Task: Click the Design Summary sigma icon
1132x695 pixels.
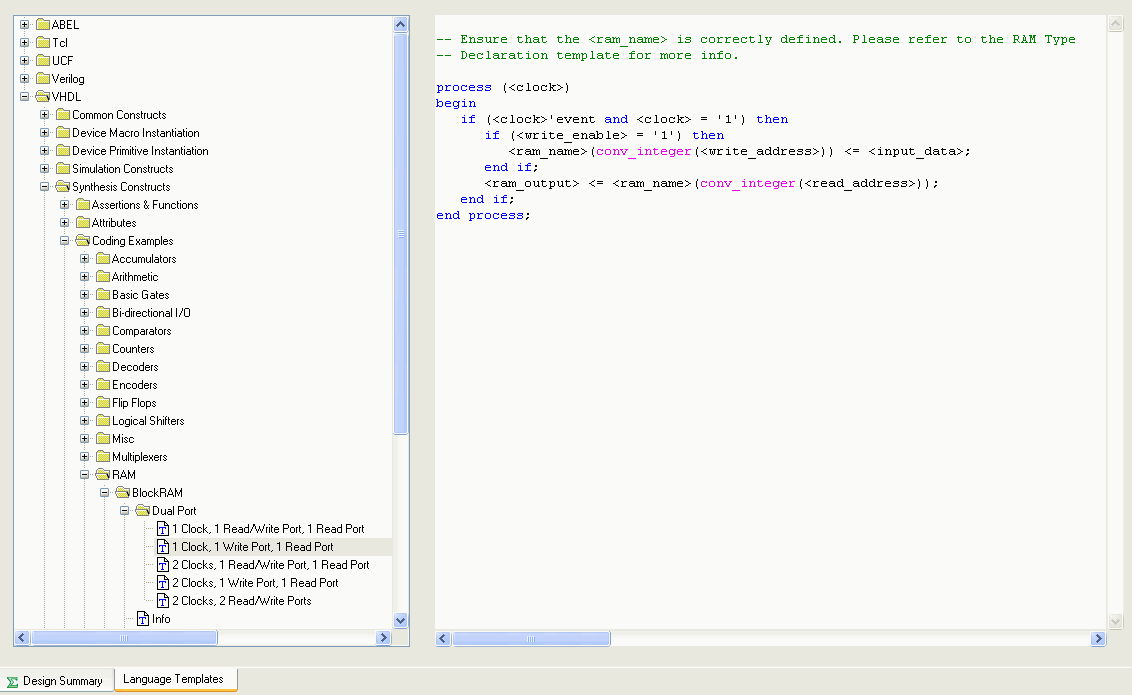Action: tap(12, 681)
